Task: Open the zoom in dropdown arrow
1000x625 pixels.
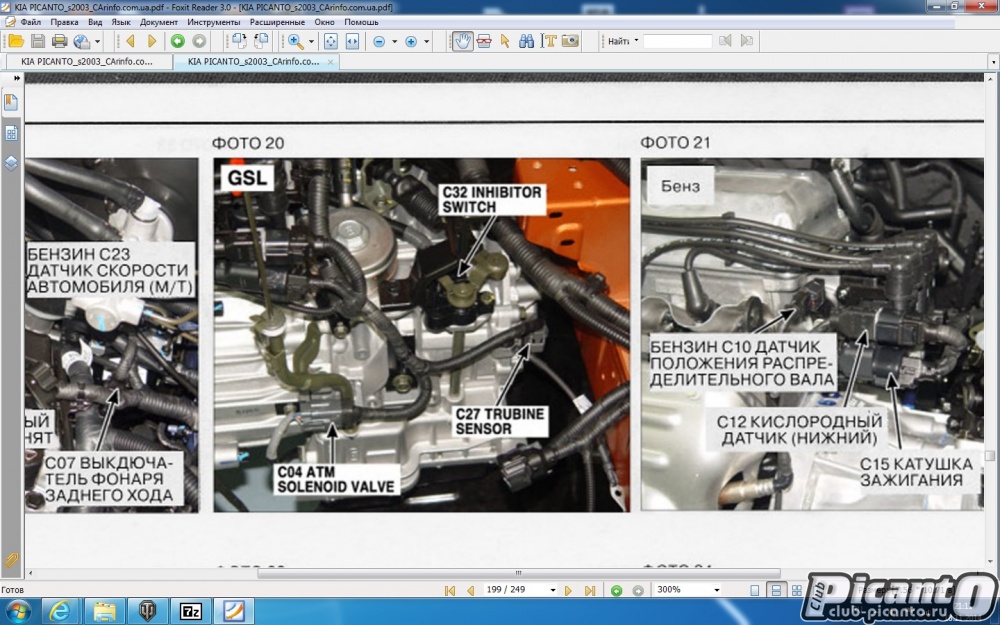Action: pyautogui.click(x=427, y=42)
